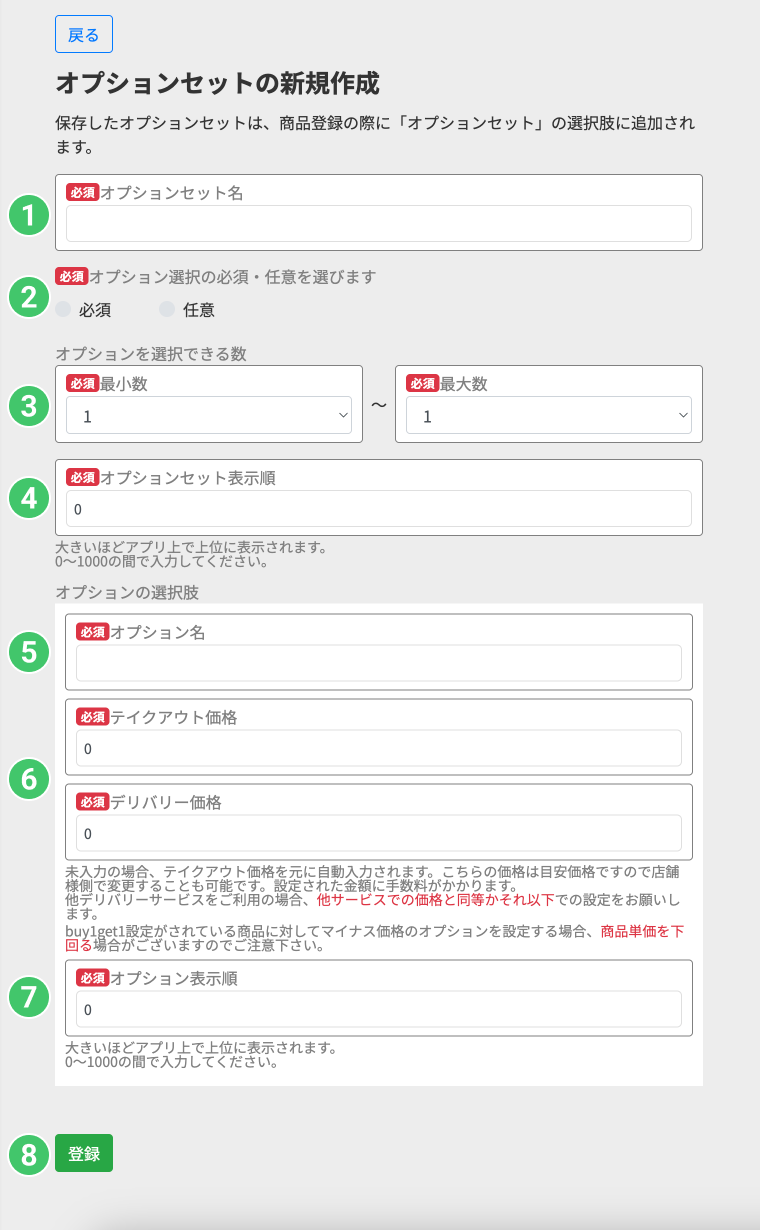Click the green number 7 badge

29,995
